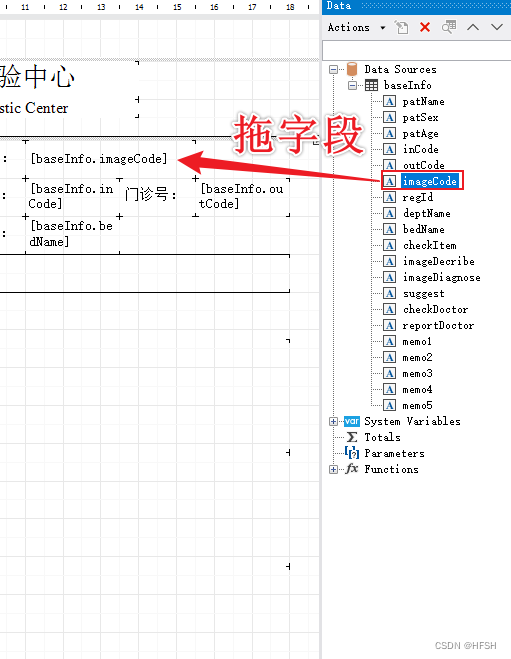Click the Data panel title bar
The height and width of the screenshot is (659, 511).
tap(416, 6)
